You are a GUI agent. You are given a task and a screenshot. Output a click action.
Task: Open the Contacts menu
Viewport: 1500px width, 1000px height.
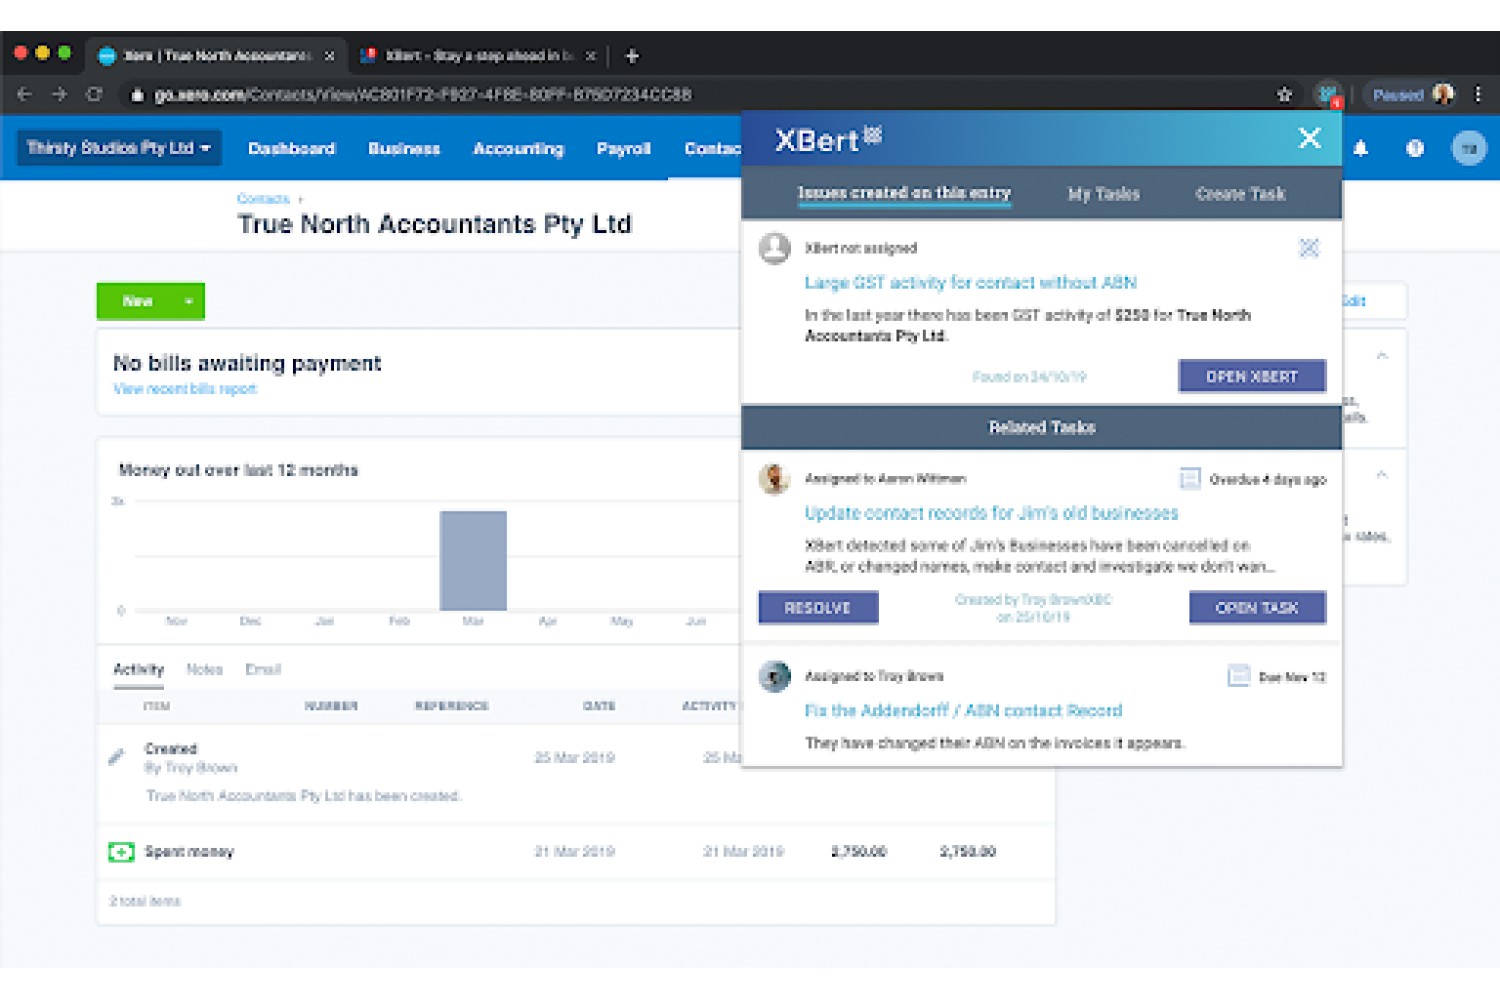click(712, 148)
